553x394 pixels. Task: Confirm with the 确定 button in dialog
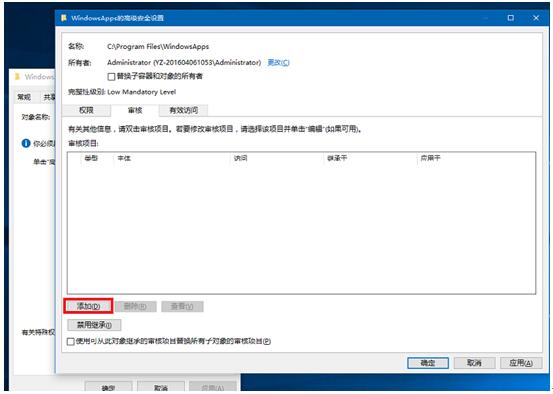[x=428, y=363]
